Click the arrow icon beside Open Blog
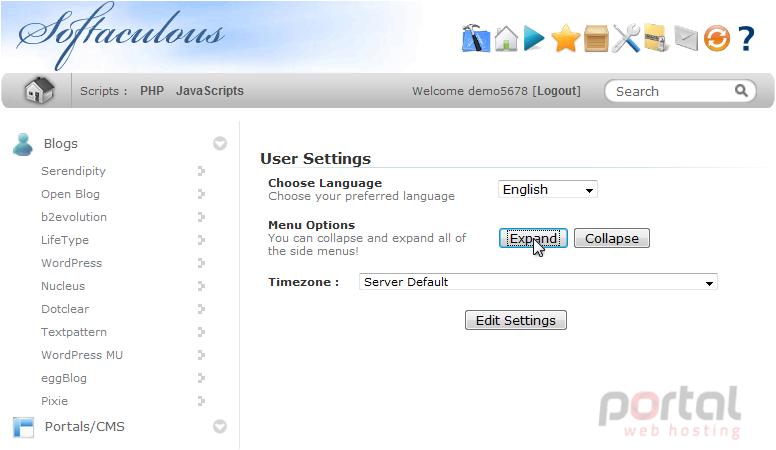 (201, 194)
